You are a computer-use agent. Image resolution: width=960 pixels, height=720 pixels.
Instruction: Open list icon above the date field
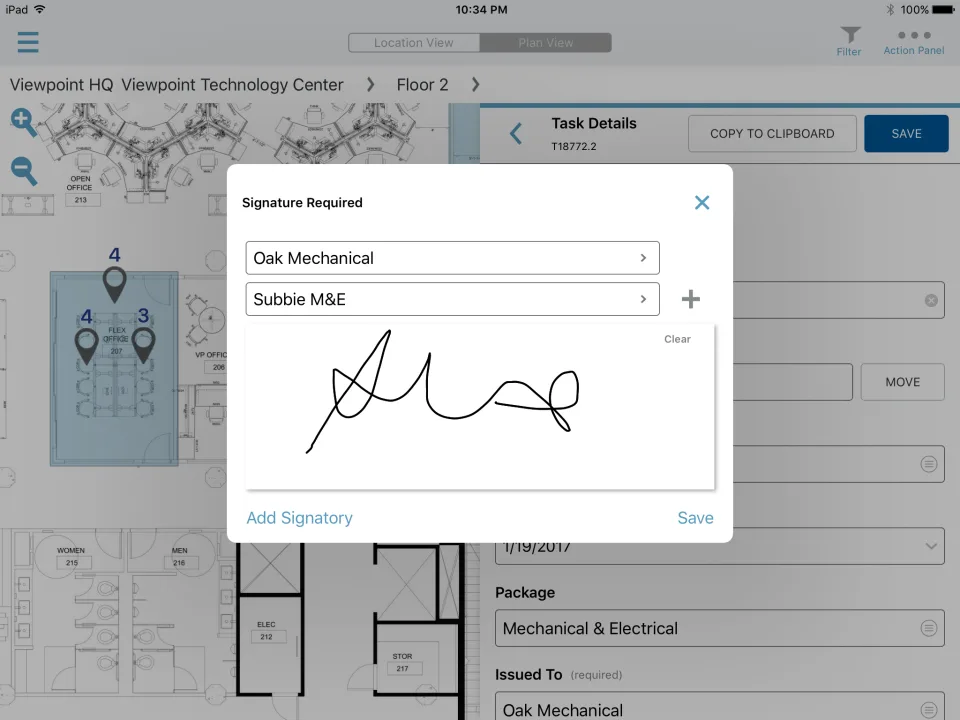[929, 464]
